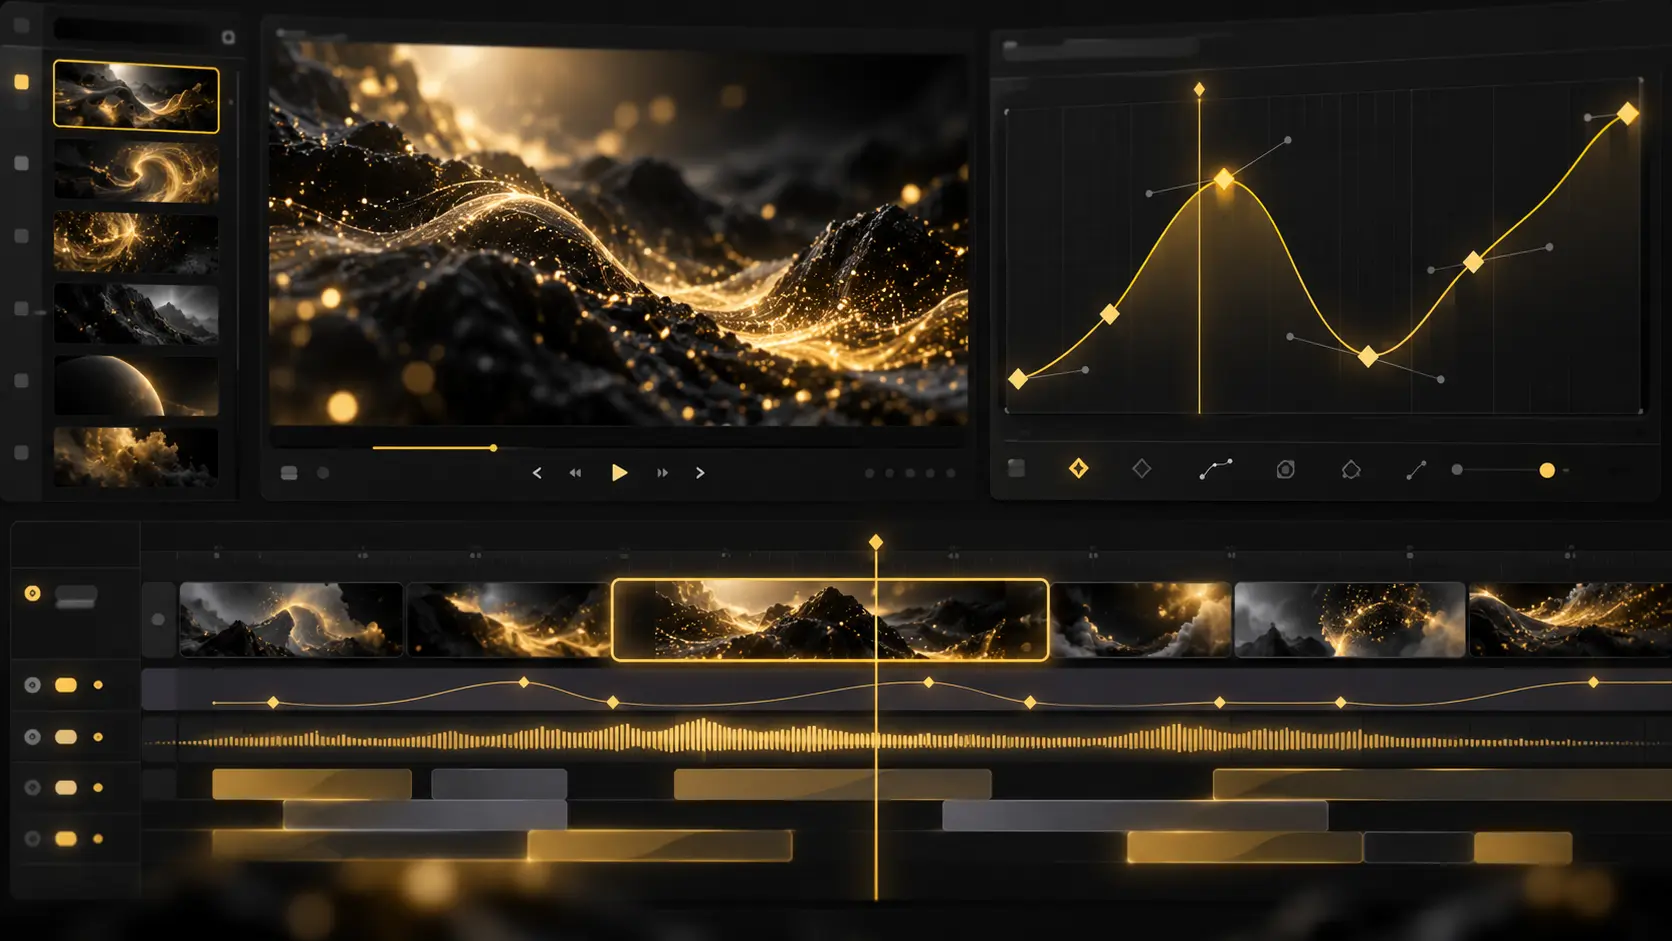Click the top-right end keyframe on curve

1628,114
